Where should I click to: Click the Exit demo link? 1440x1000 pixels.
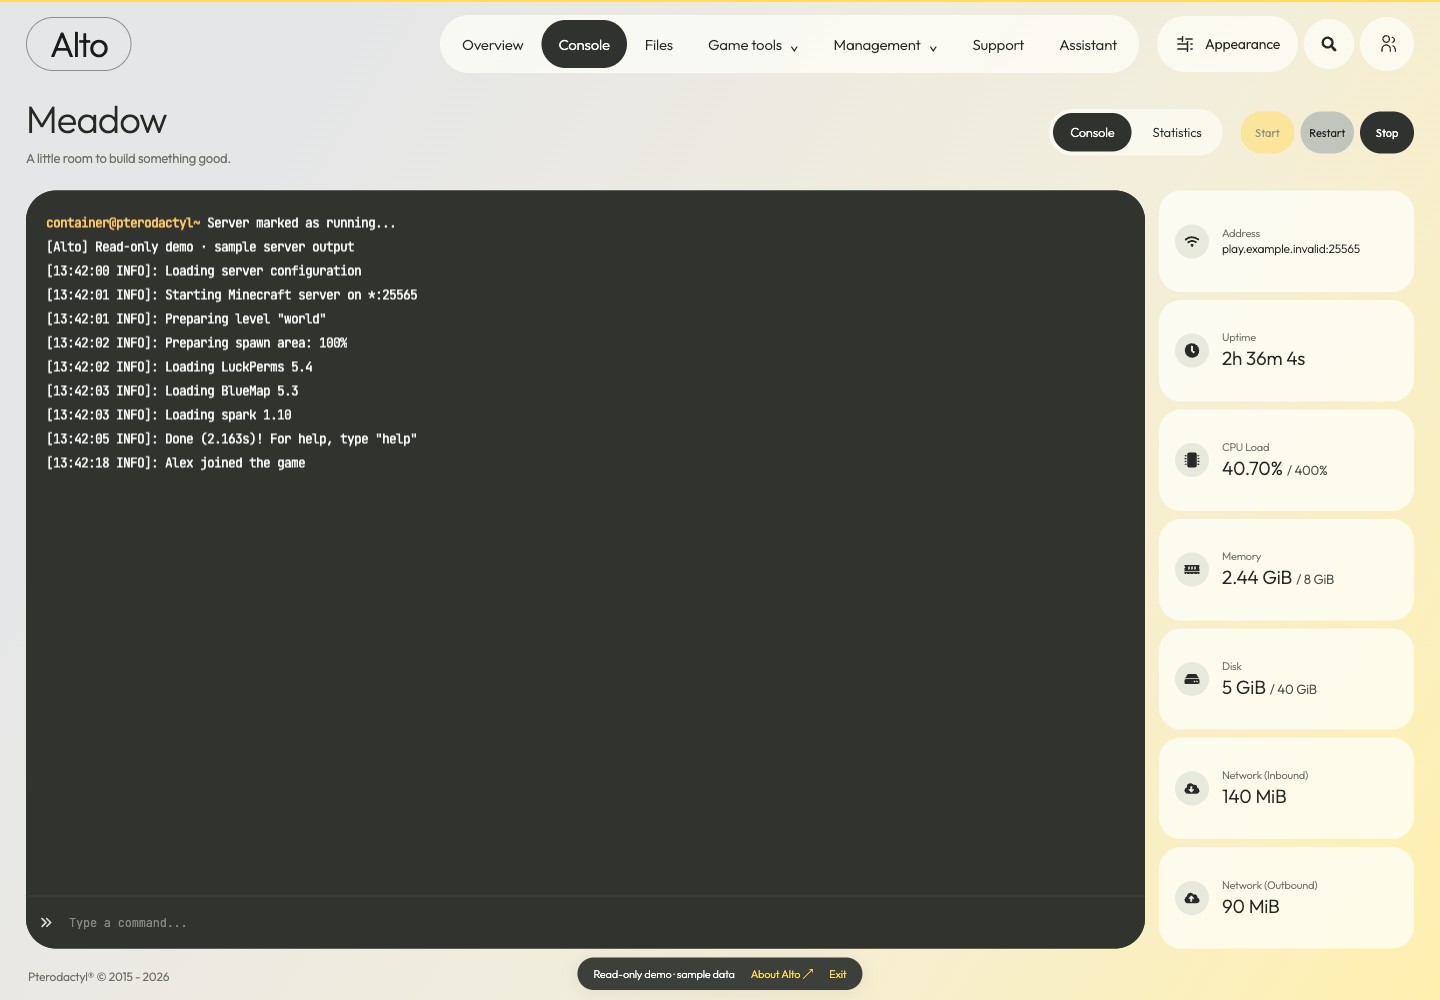click(838, 974)
